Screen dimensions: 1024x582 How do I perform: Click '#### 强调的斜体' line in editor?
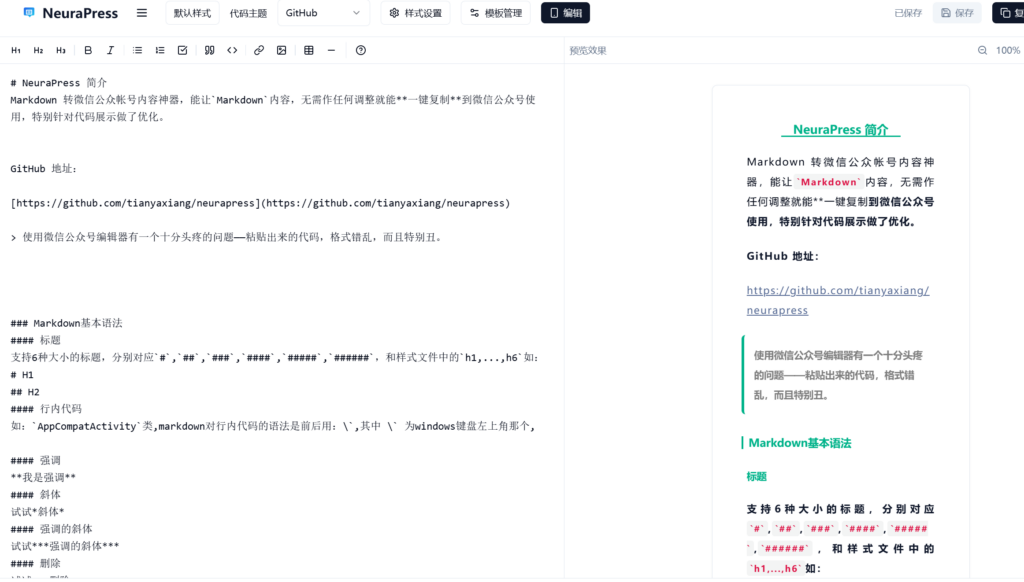tap(52, 528)
